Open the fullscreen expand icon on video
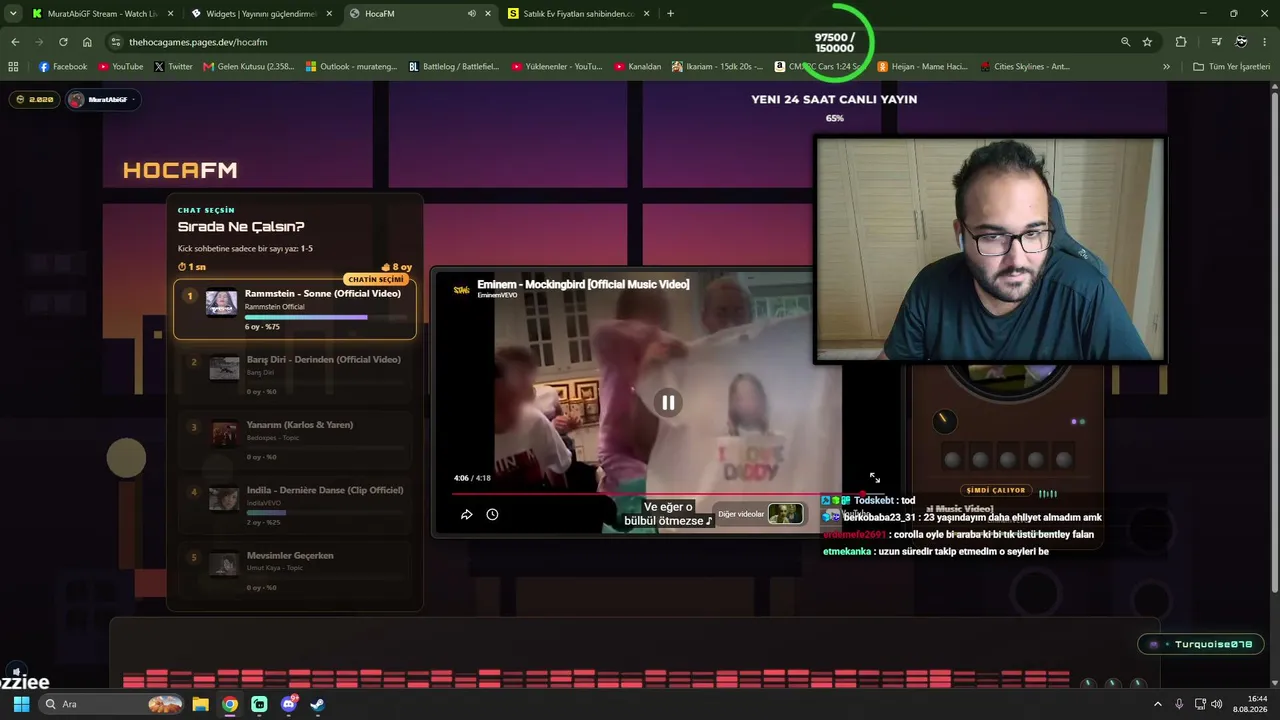1280x720 pixels. (x=875, y=478)
